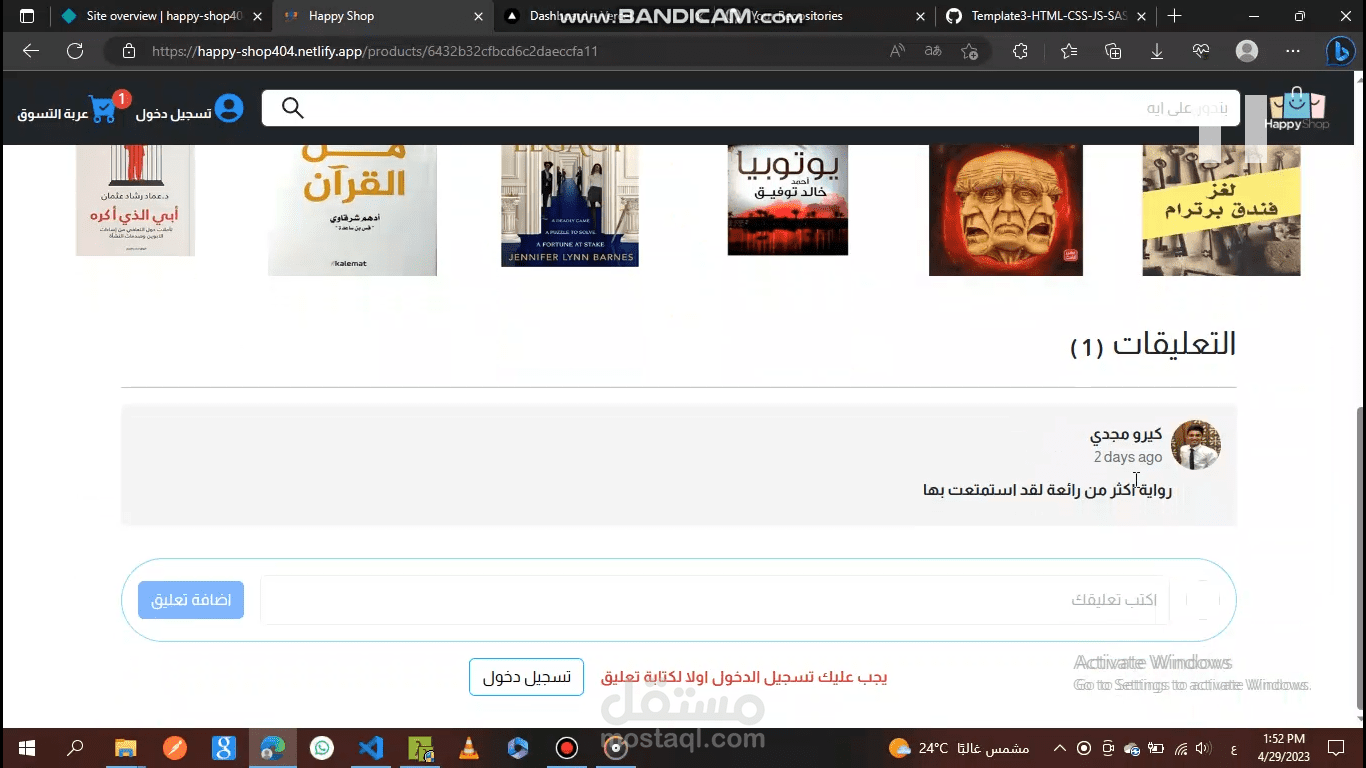Open the Jennifer Lynn Barnes book cover

570,206
